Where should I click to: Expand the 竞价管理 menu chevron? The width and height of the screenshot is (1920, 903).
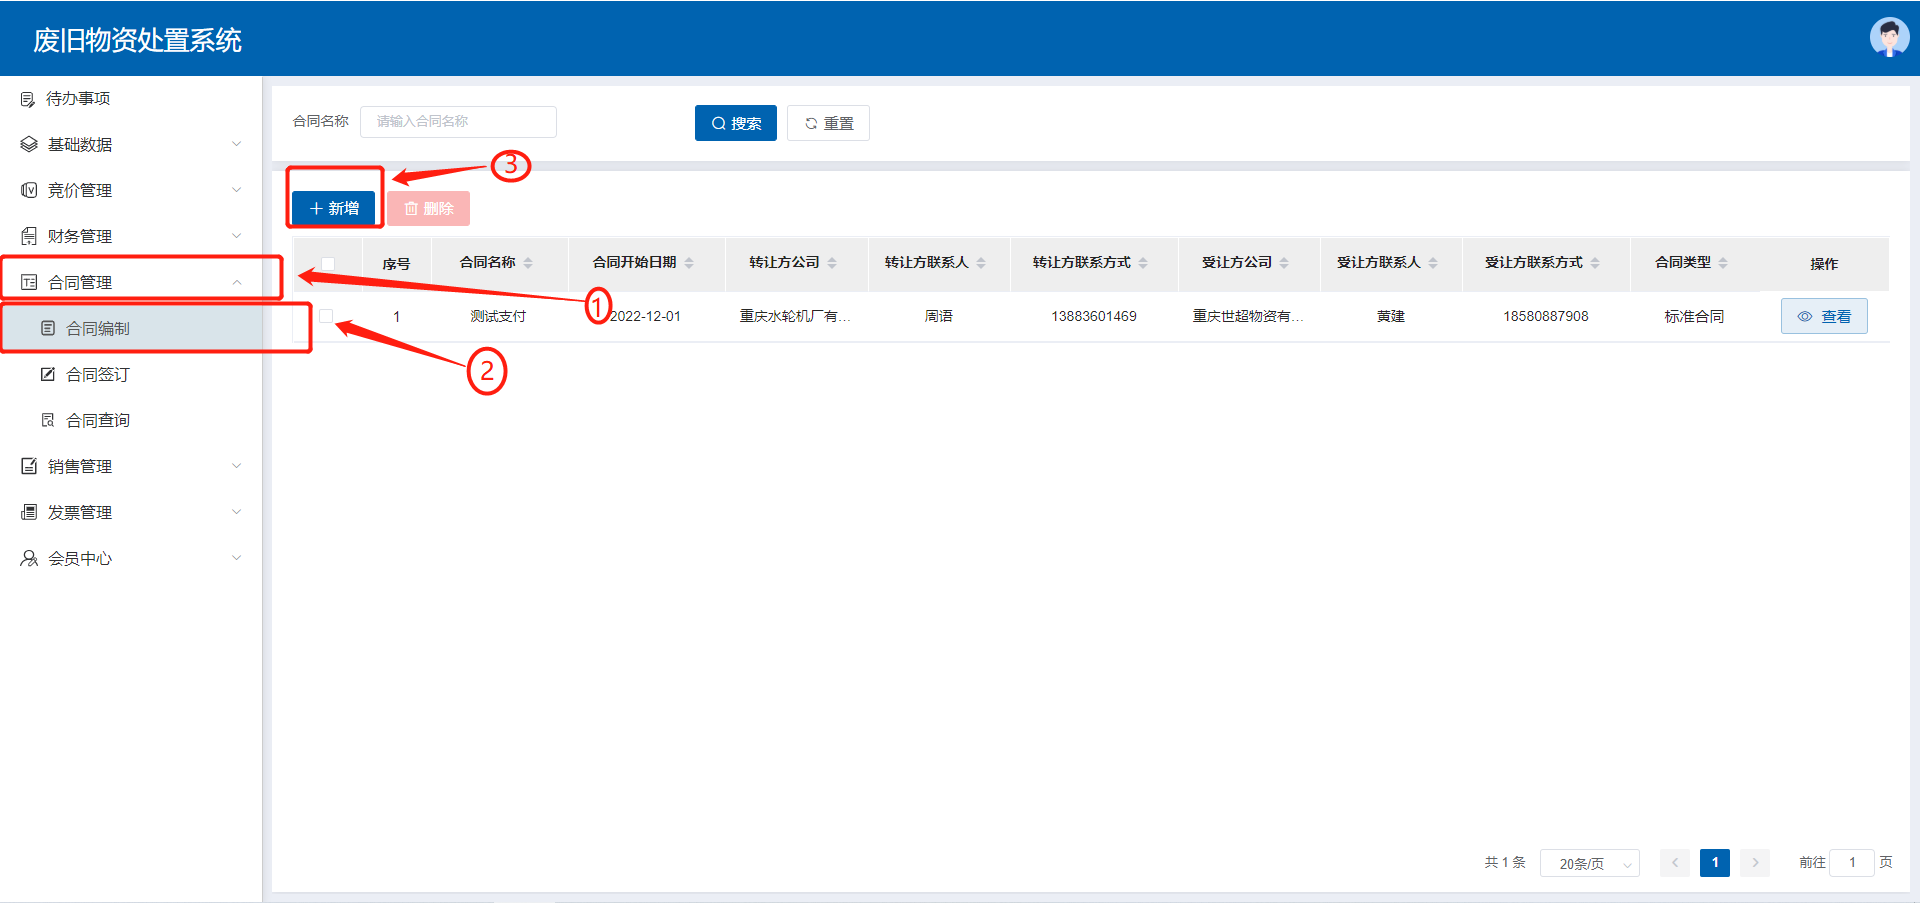[x=237, y=190]
